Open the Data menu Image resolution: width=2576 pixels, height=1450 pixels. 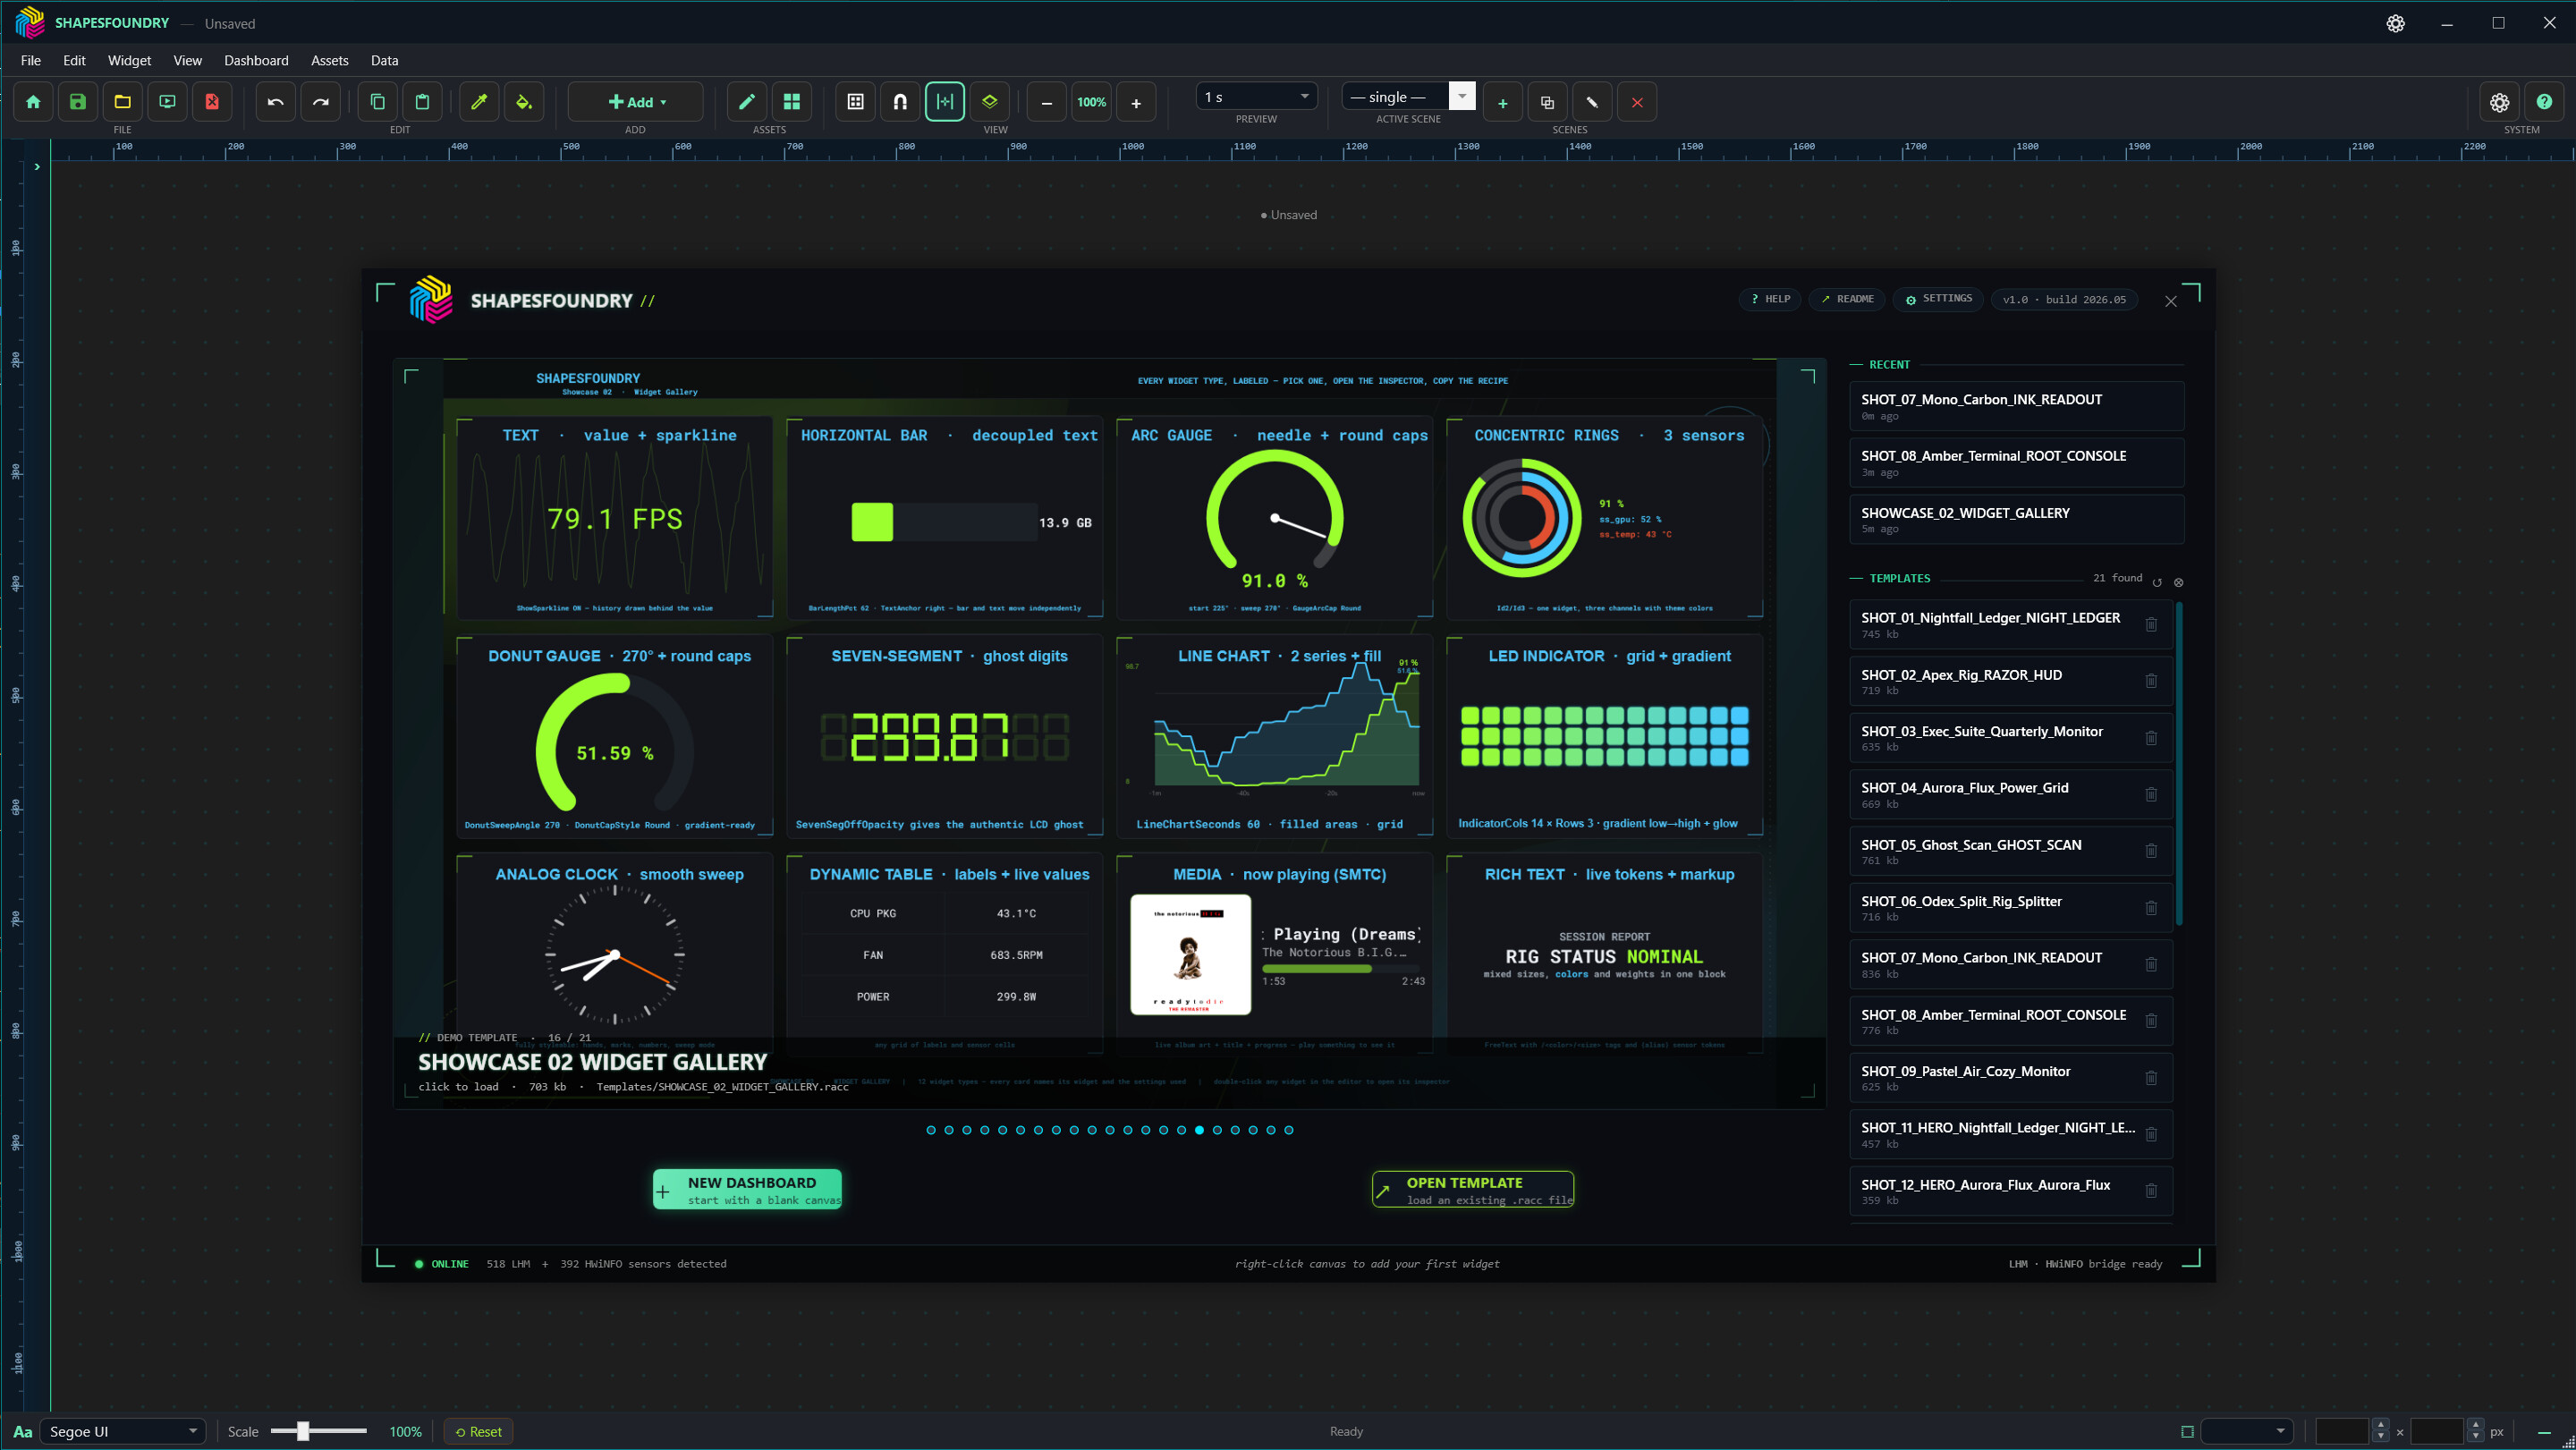click(384, 60)
